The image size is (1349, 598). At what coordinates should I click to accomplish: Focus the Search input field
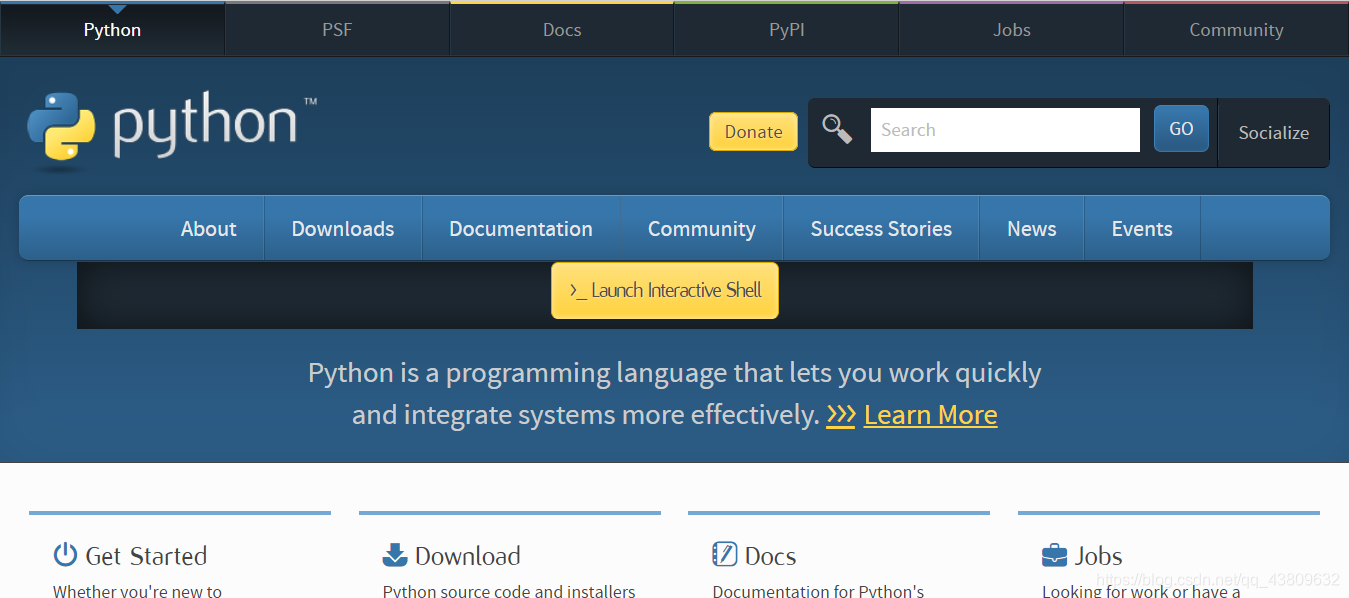click(x=1005, y=130)
